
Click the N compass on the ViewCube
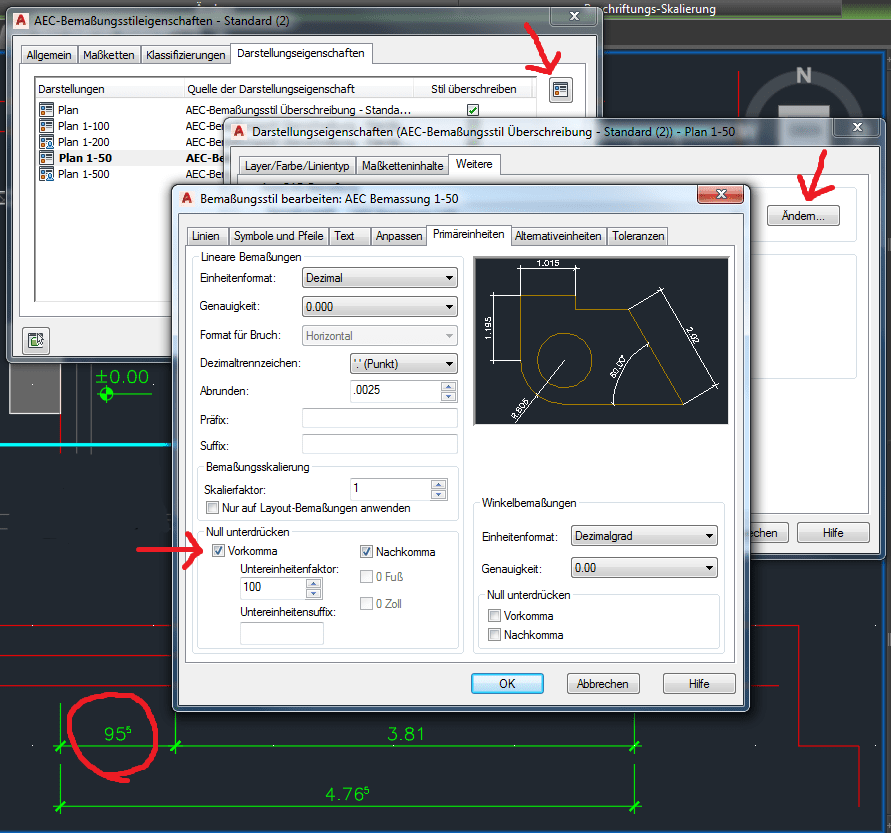tap(803, 75)
